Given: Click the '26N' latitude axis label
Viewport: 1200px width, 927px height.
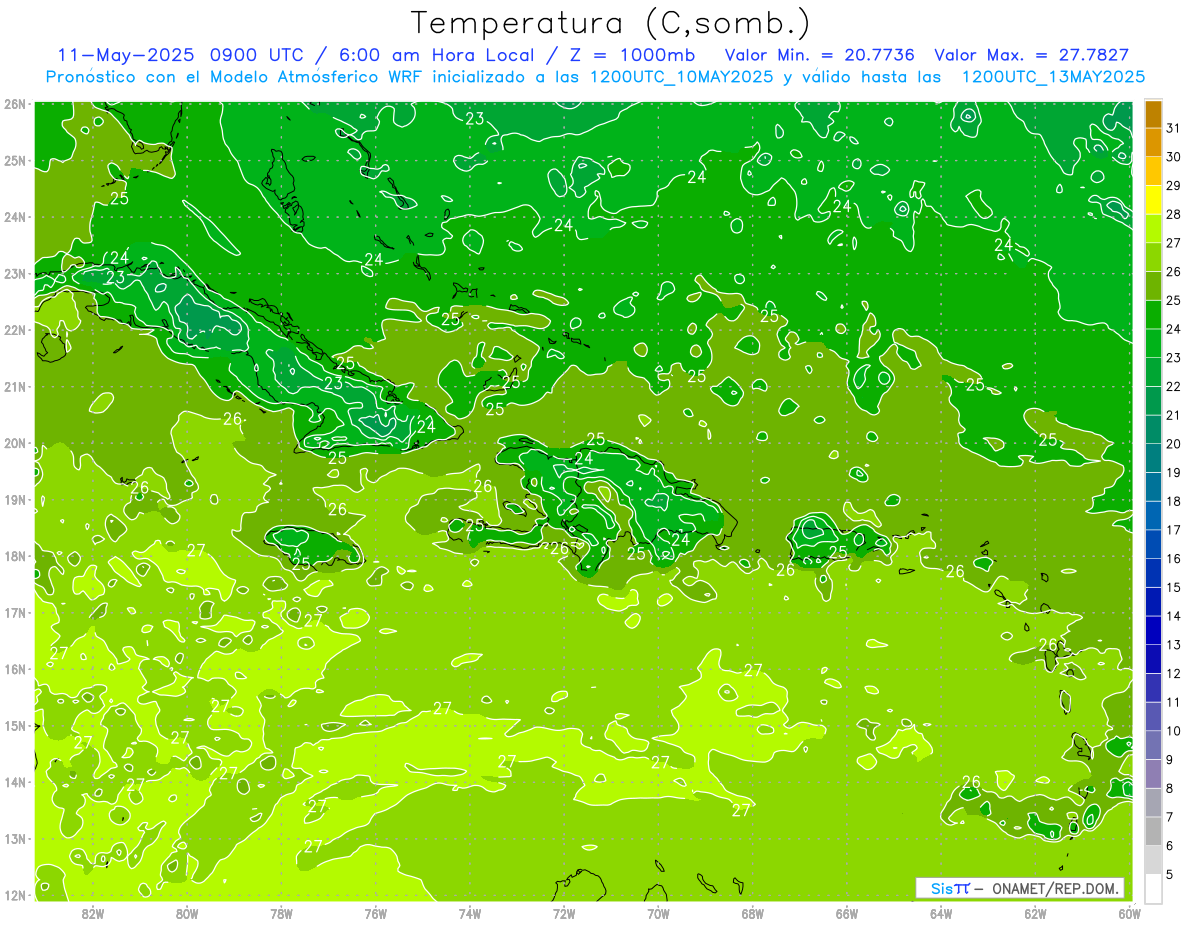Looking at the screenshot, I should (14, 104).
